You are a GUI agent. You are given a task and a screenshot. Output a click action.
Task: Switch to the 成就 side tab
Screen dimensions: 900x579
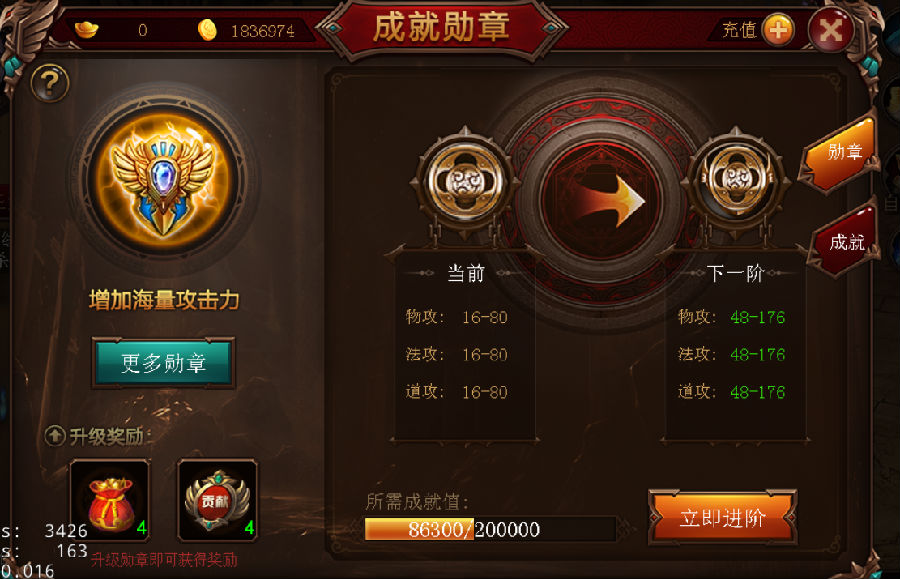(x=845, y=242)
